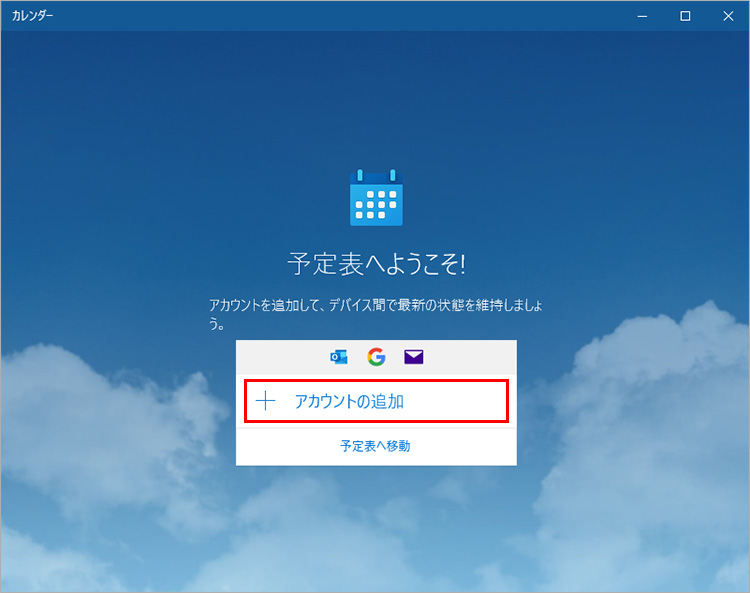This screenshot has height=593, width=750.
Task: Click the Google account icon
Action: click(376, 357)
